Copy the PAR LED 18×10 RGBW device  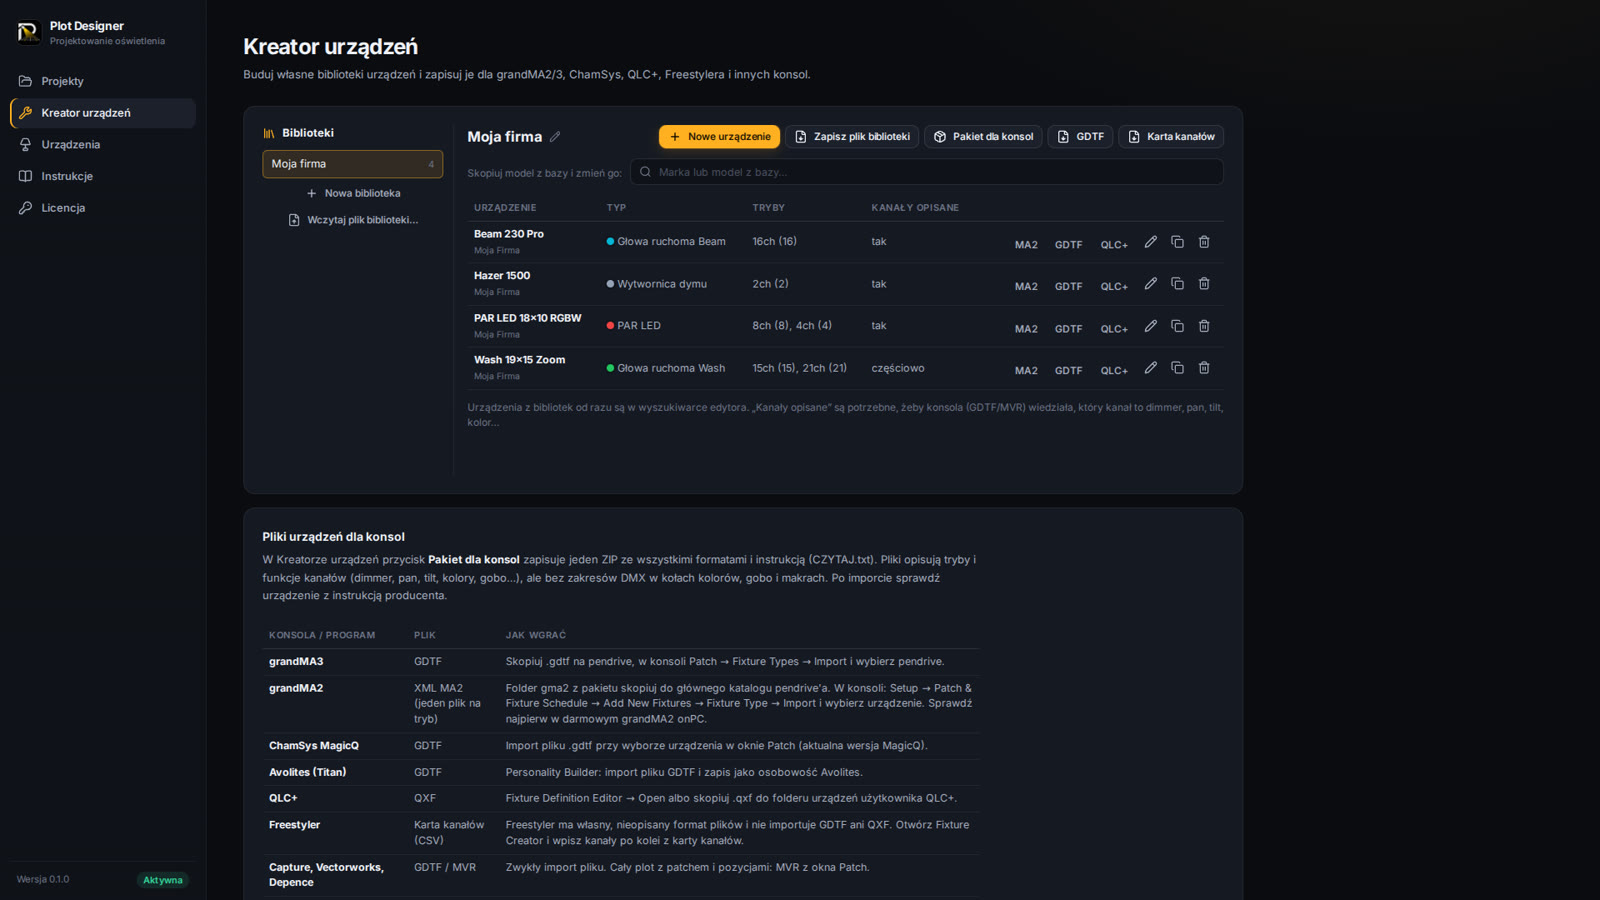(1177, 326)
